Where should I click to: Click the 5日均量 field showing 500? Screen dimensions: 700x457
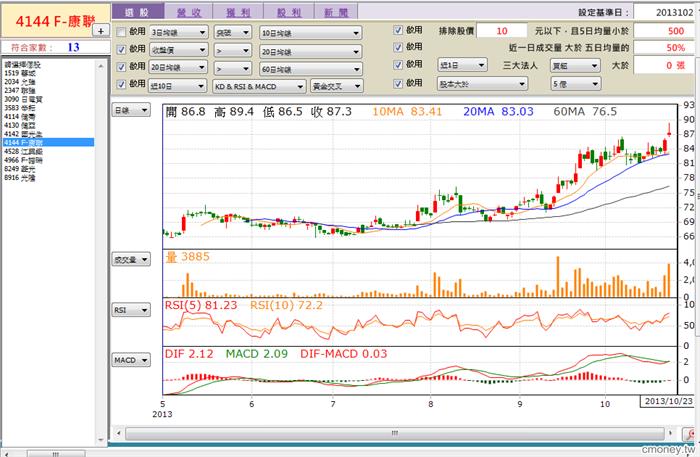click(x=666, y=31)
